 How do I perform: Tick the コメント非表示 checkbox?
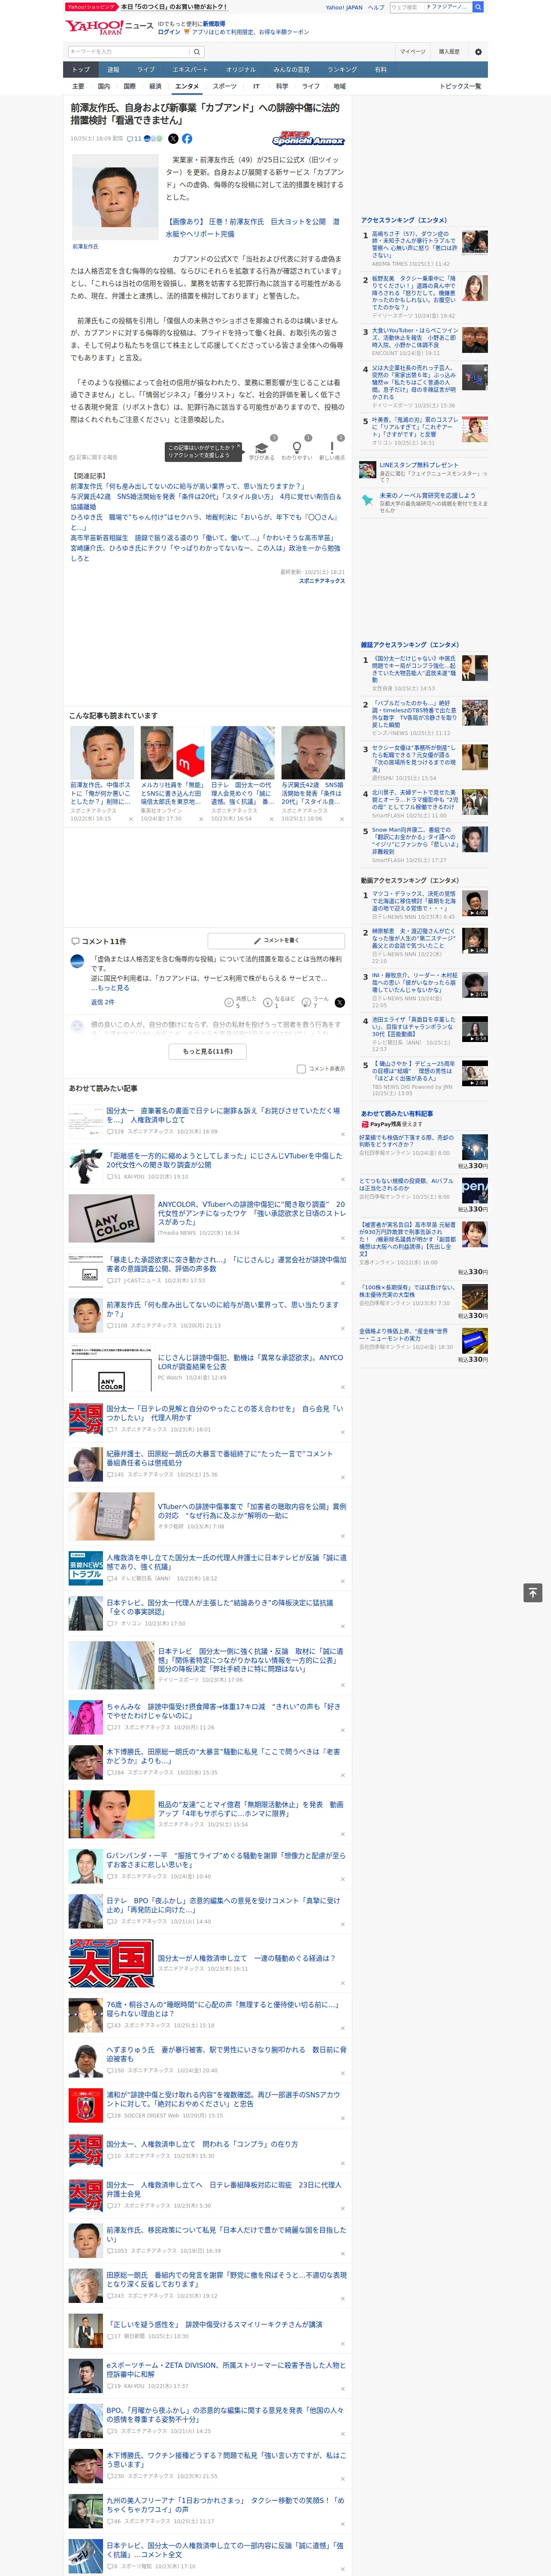[301, 1068]
